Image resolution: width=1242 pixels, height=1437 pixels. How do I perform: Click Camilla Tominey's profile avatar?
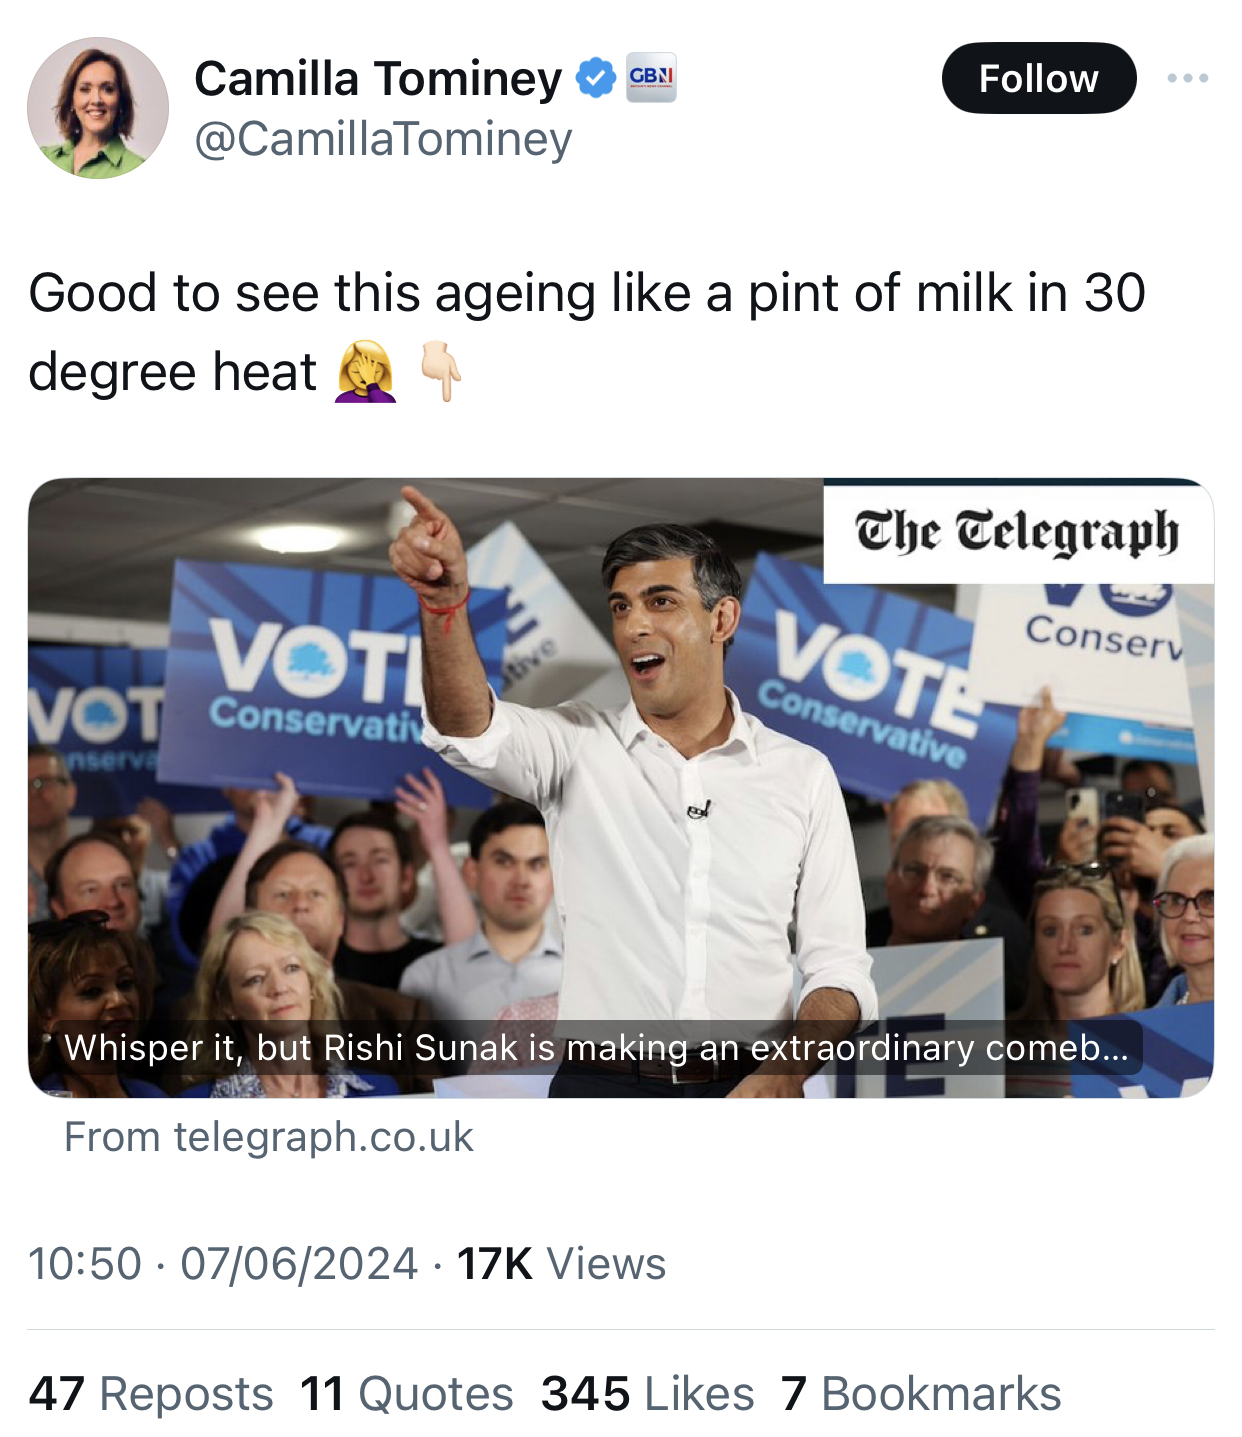point(98,108)
